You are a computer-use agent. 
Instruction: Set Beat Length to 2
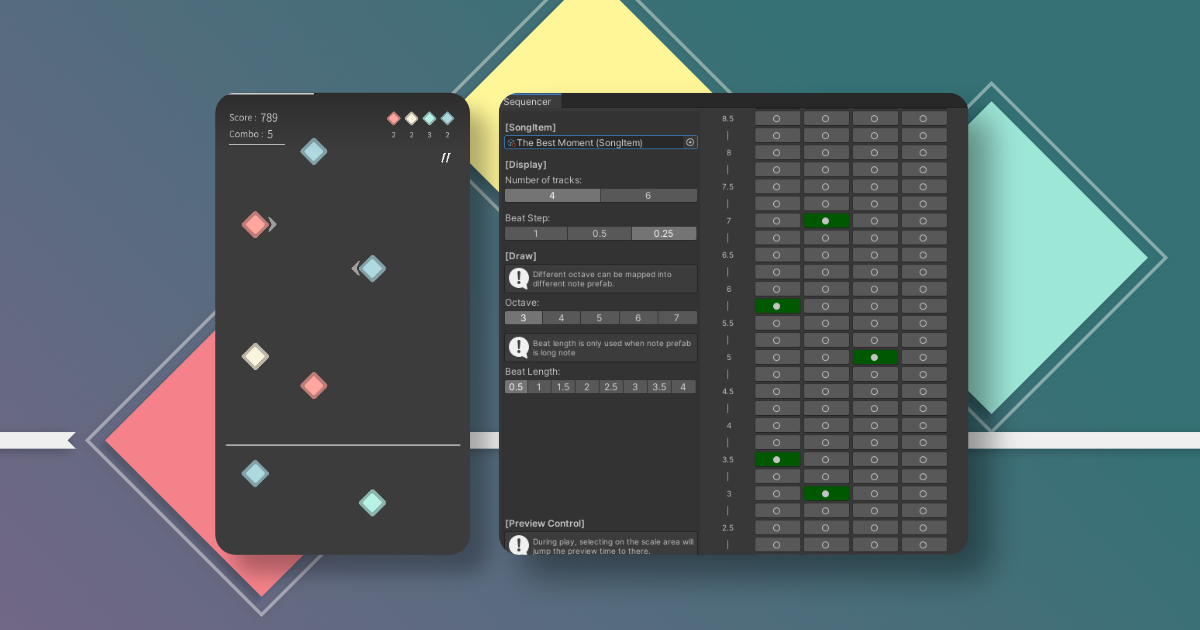tap(587, 386)
